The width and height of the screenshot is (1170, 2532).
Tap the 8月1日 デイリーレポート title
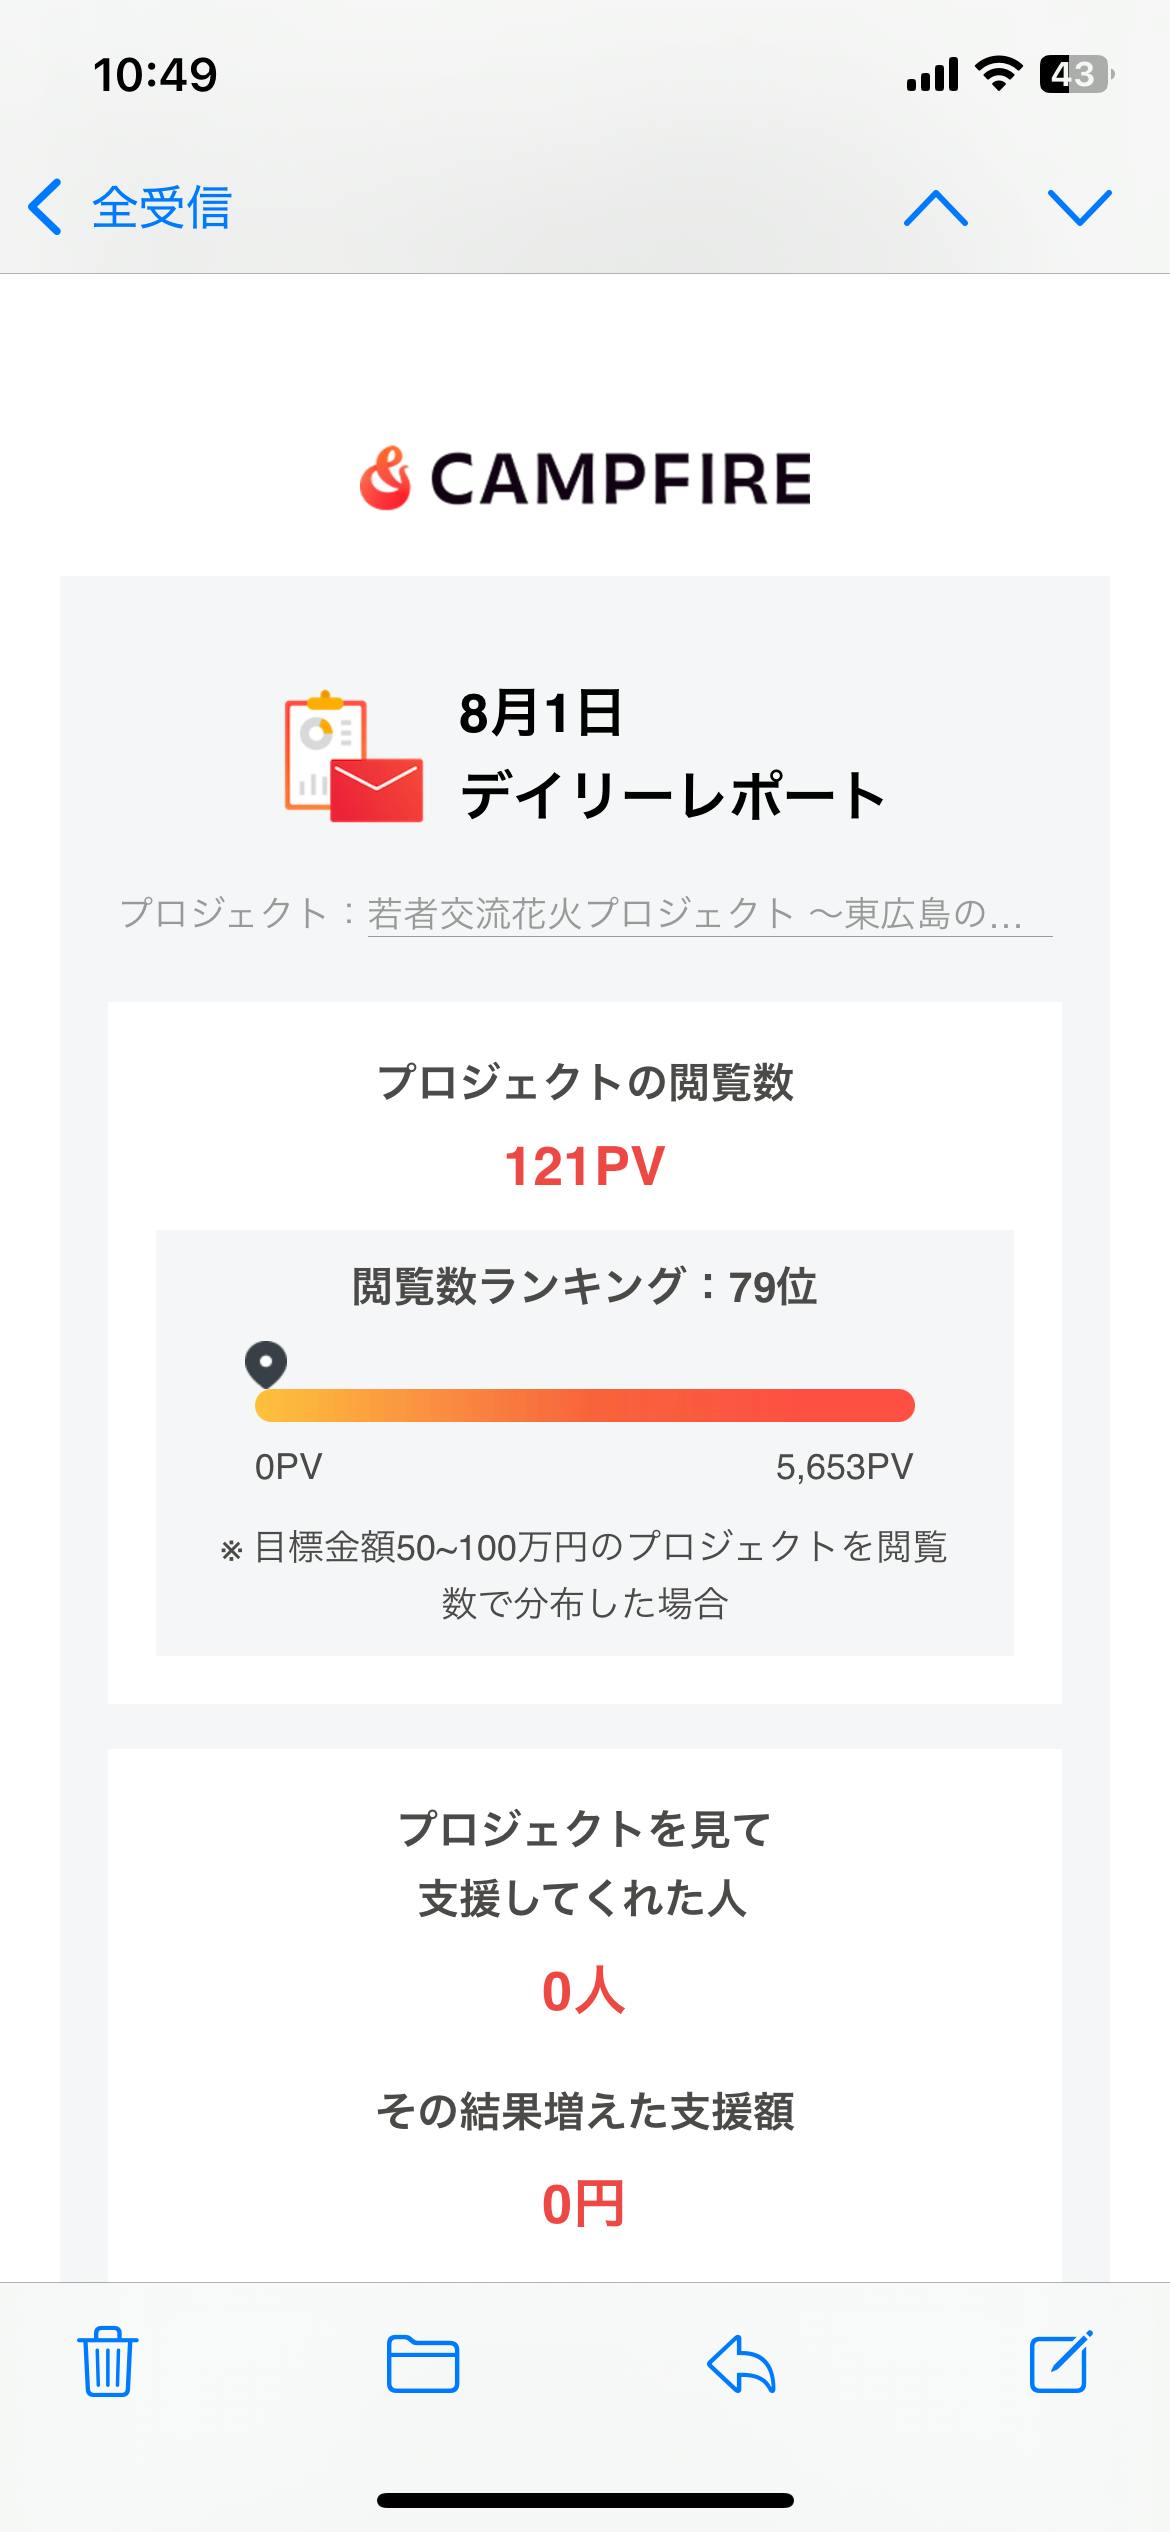672,755
